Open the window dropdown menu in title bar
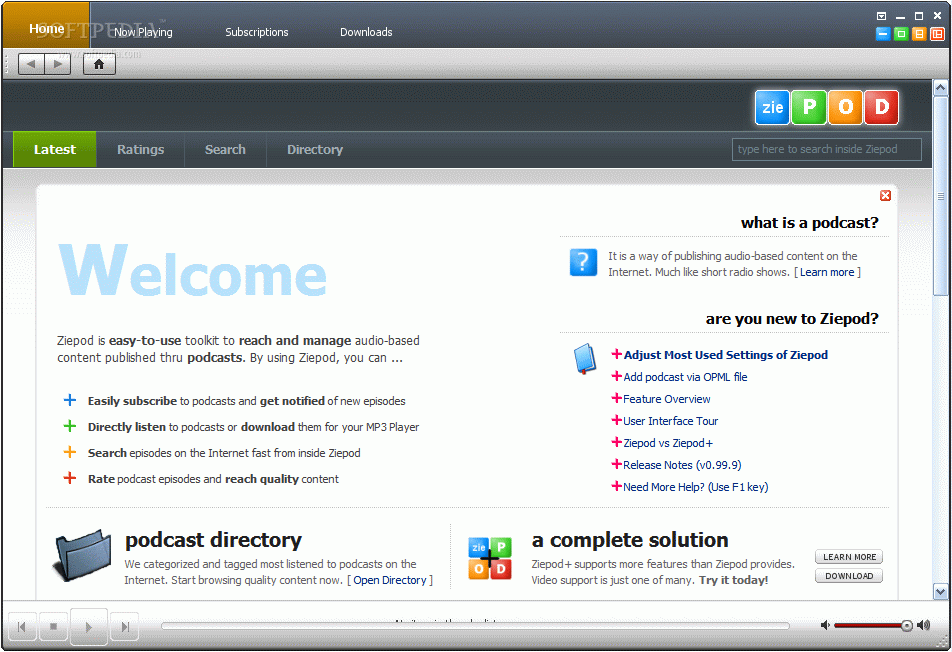This screenshot has width=952, height=652. coord(882,16)
